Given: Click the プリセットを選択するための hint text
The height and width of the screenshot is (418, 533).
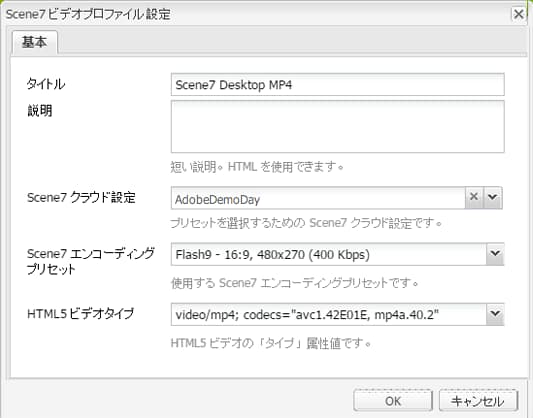Looking at the screenshot, I should pos(306,223).
